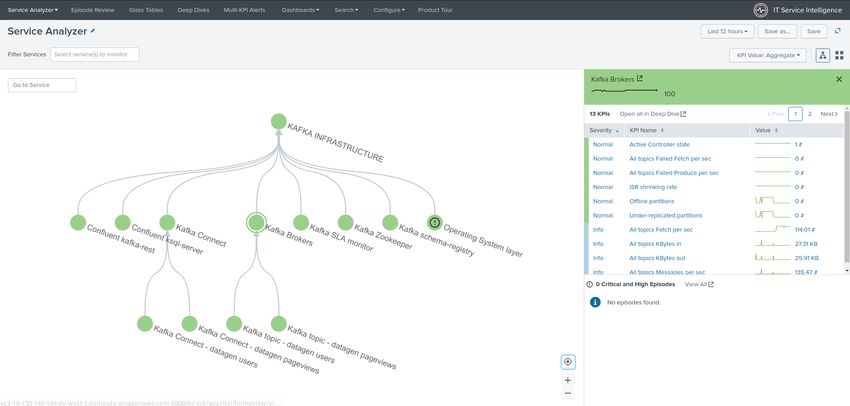Screen dimensions: 850x406
Task: Select Kafka topic - datagen pageviews node
Action: pyautogui.click(x=279, y=324)
